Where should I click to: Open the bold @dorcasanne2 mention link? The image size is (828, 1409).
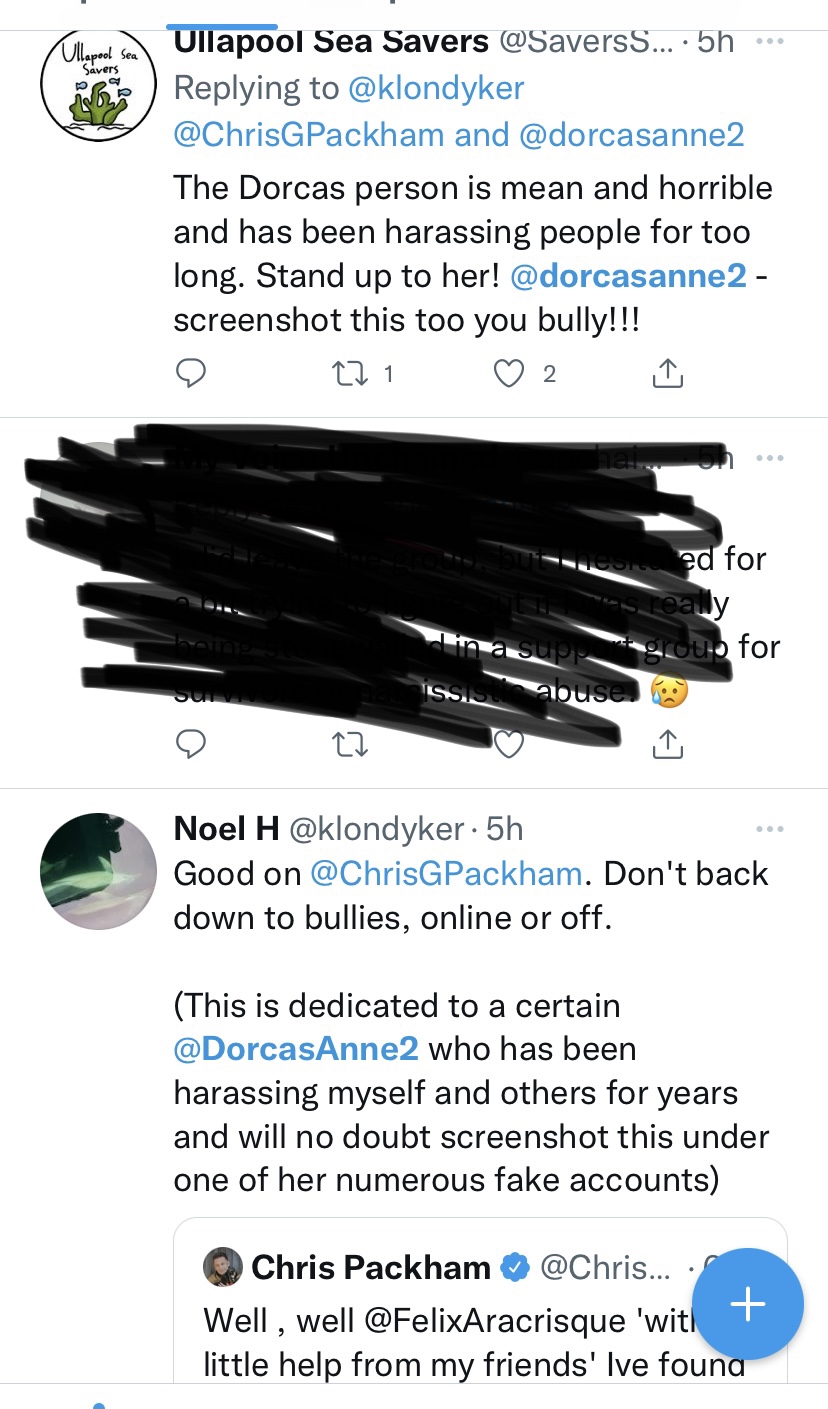click(x=628, y=276)
